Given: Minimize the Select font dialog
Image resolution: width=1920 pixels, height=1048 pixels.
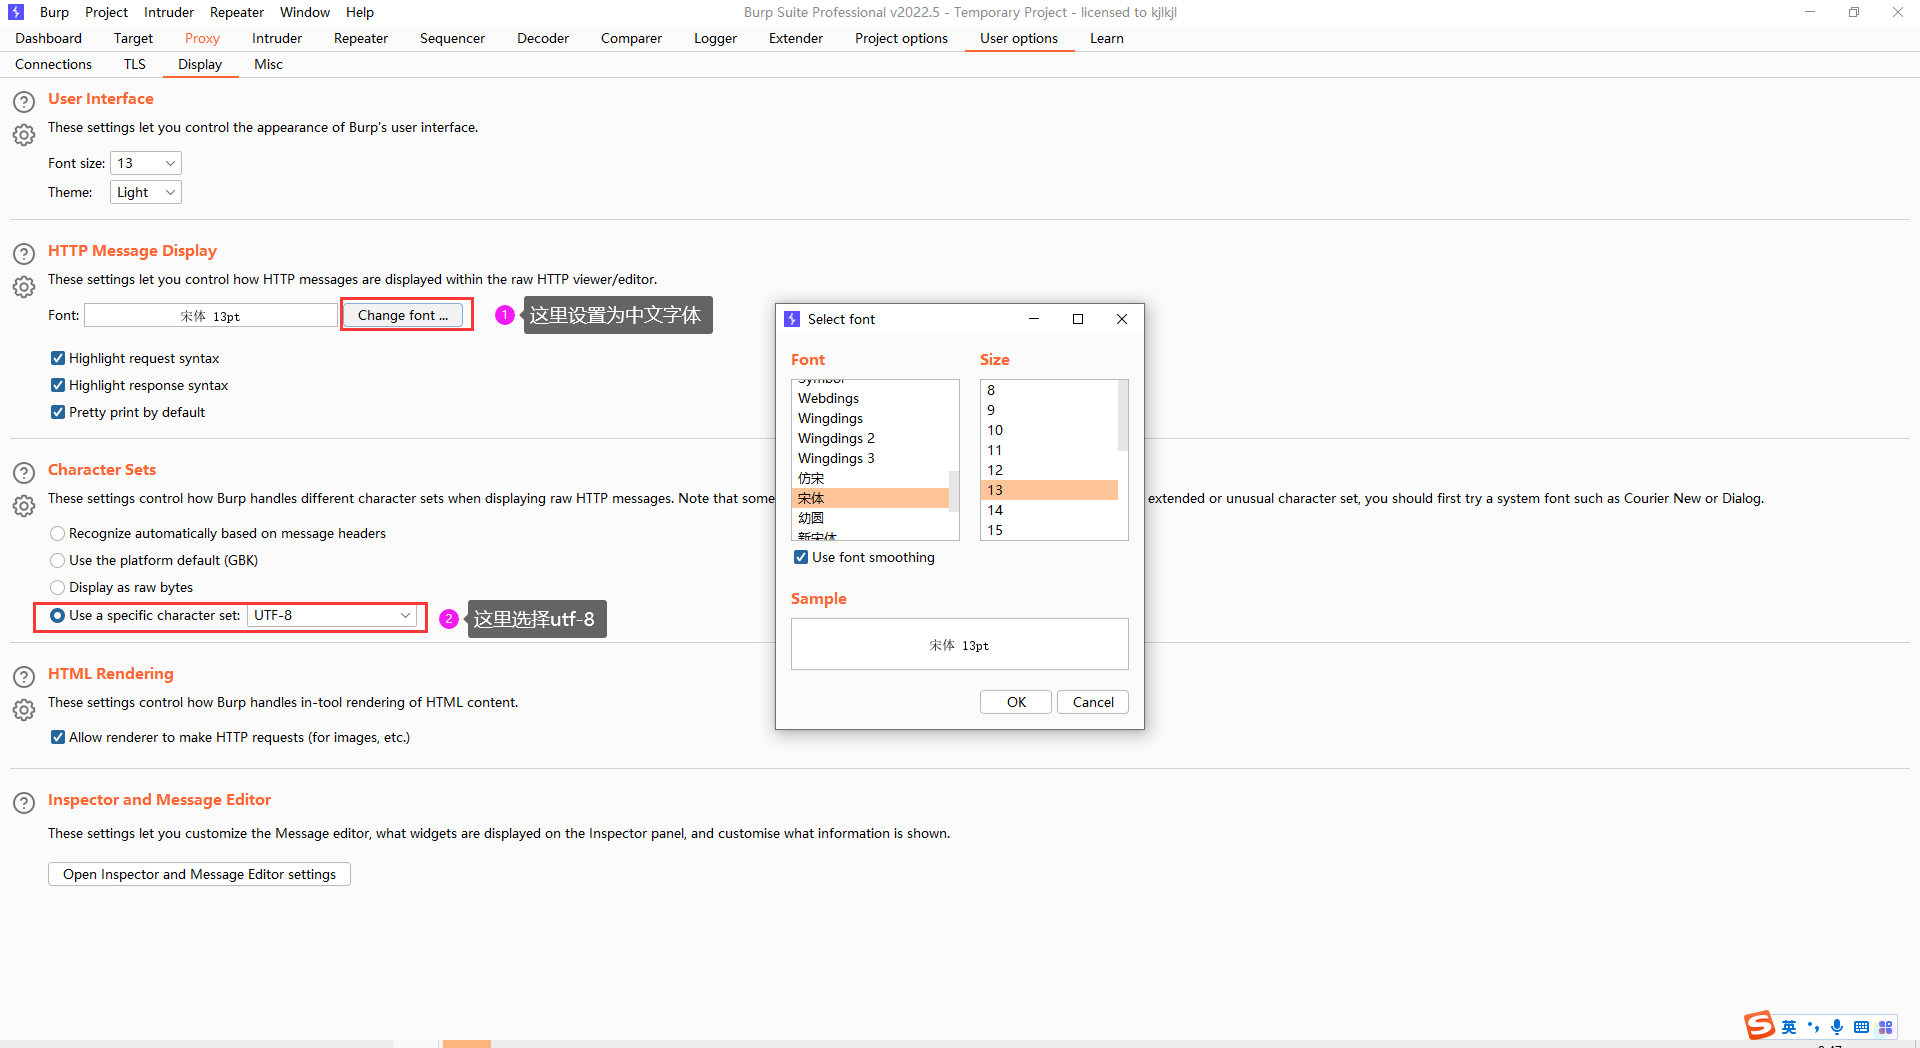Looking at the screenshot, I should [1034, 319].
